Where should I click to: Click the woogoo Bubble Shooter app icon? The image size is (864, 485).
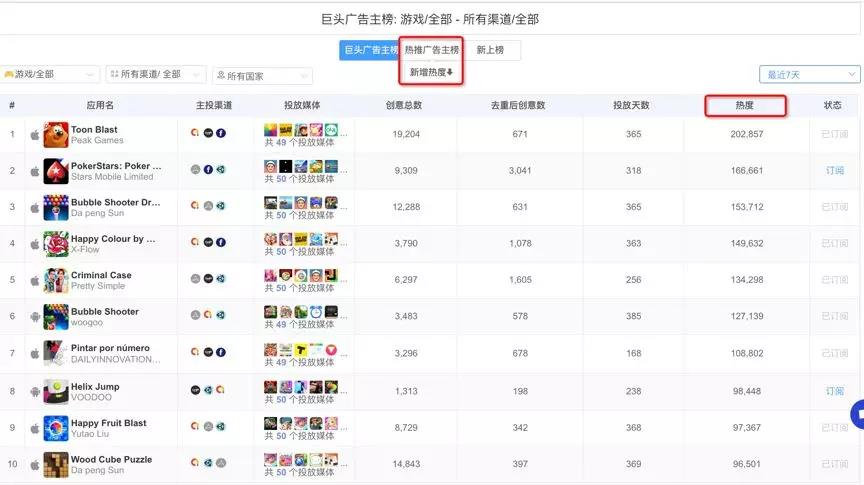pyautogui.click(x=56, y=316)
